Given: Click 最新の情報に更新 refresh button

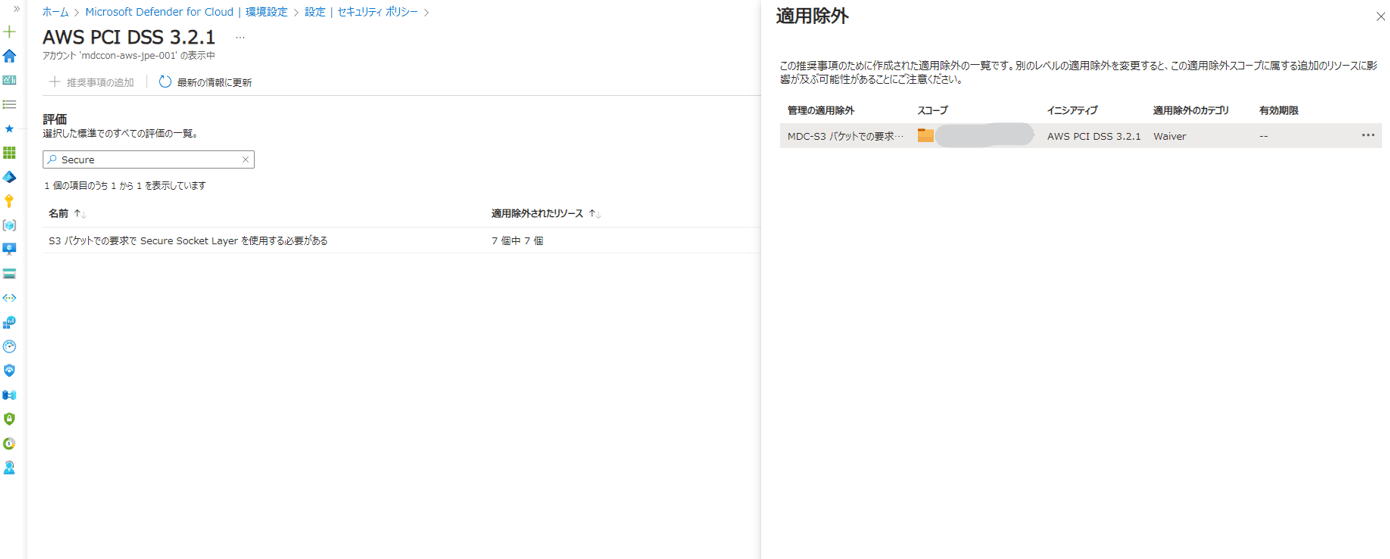Looking at the screenshot, I should (x=205, y=82).
